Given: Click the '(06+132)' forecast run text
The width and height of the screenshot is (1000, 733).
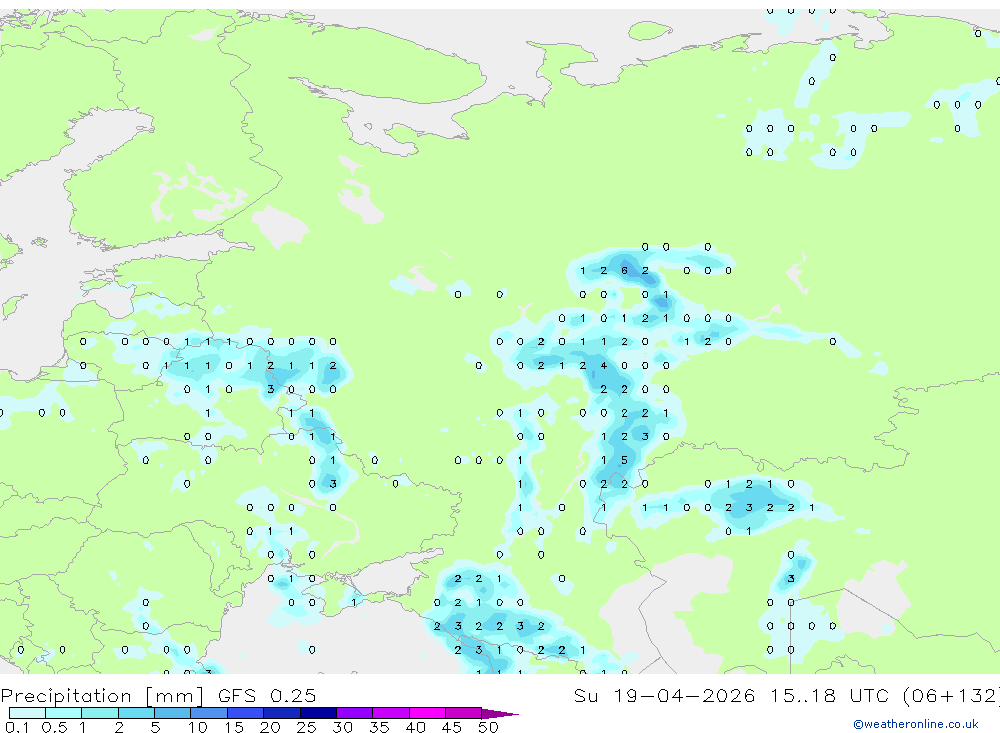Looking at the screenshot, I should pos(951,695).
